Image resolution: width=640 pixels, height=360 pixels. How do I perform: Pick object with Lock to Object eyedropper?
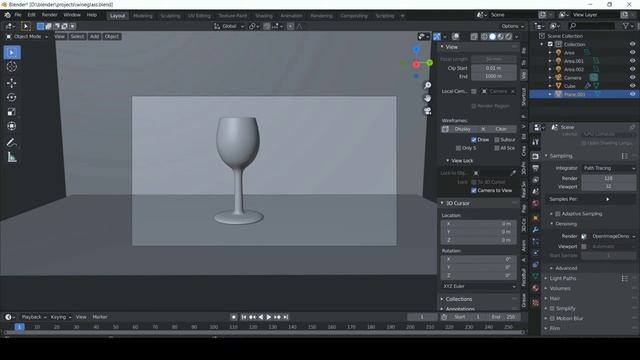[513, 173]
